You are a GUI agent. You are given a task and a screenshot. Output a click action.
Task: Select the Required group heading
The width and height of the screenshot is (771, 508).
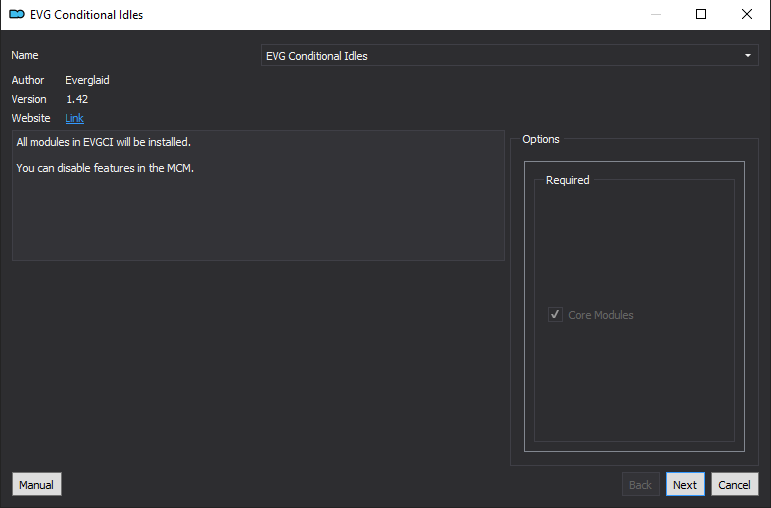[567, 180]
